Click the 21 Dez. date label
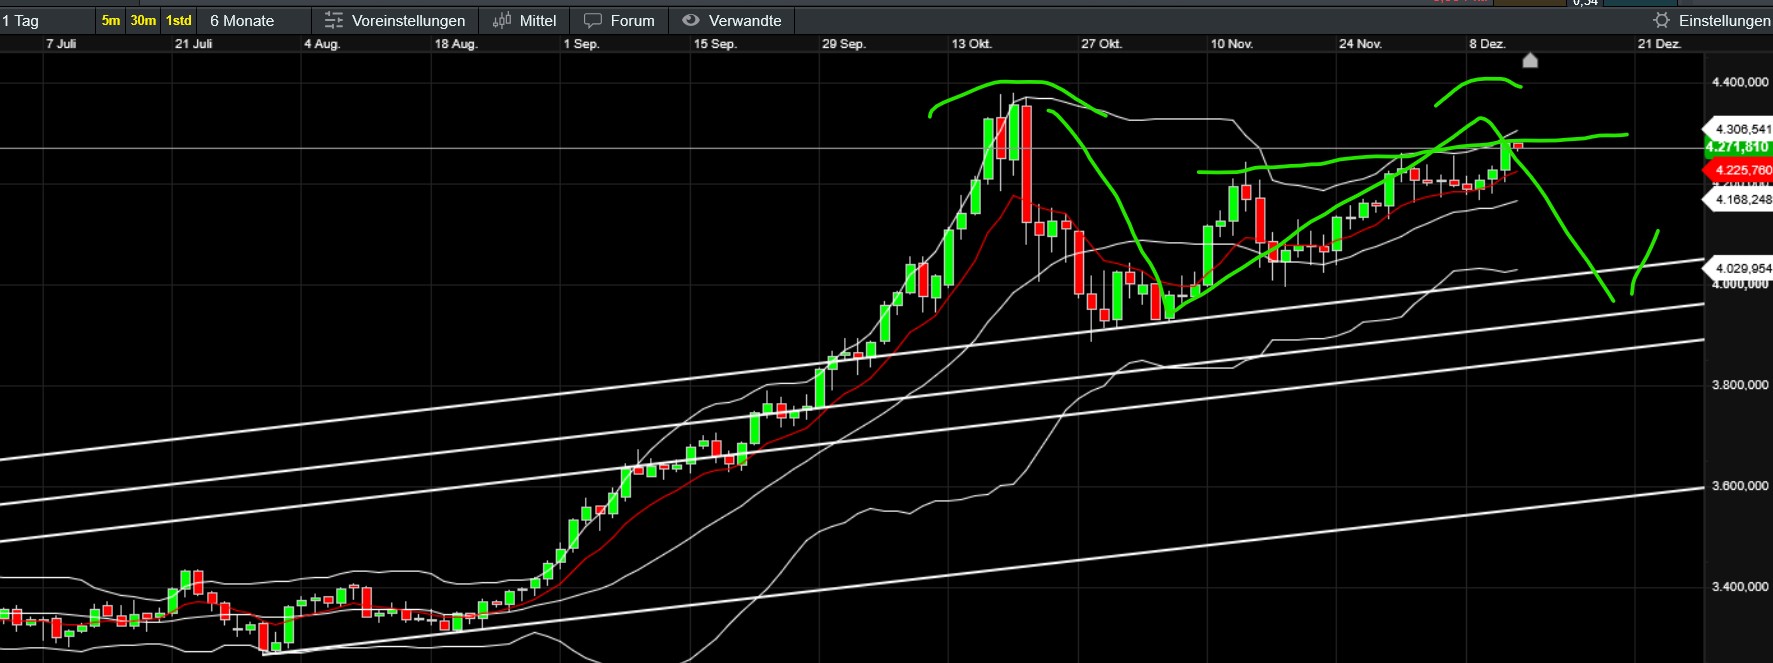 1659,44
